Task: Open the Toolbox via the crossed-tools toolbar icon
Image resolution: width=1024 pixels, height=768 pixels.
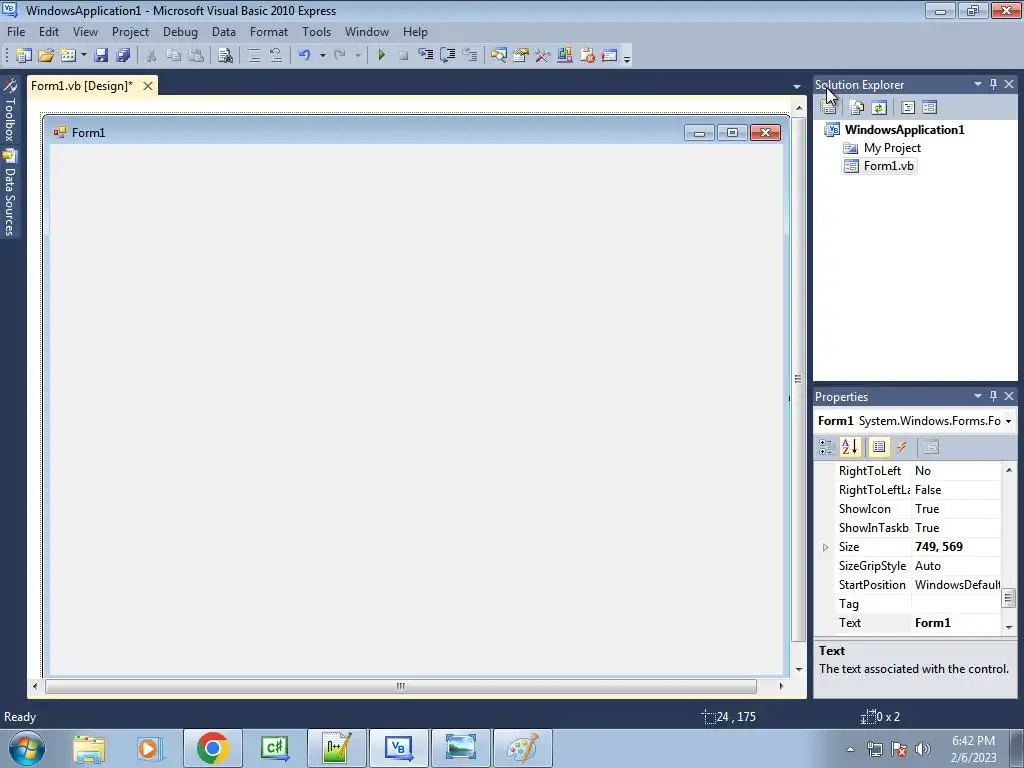Action: (x=542, y=56)
